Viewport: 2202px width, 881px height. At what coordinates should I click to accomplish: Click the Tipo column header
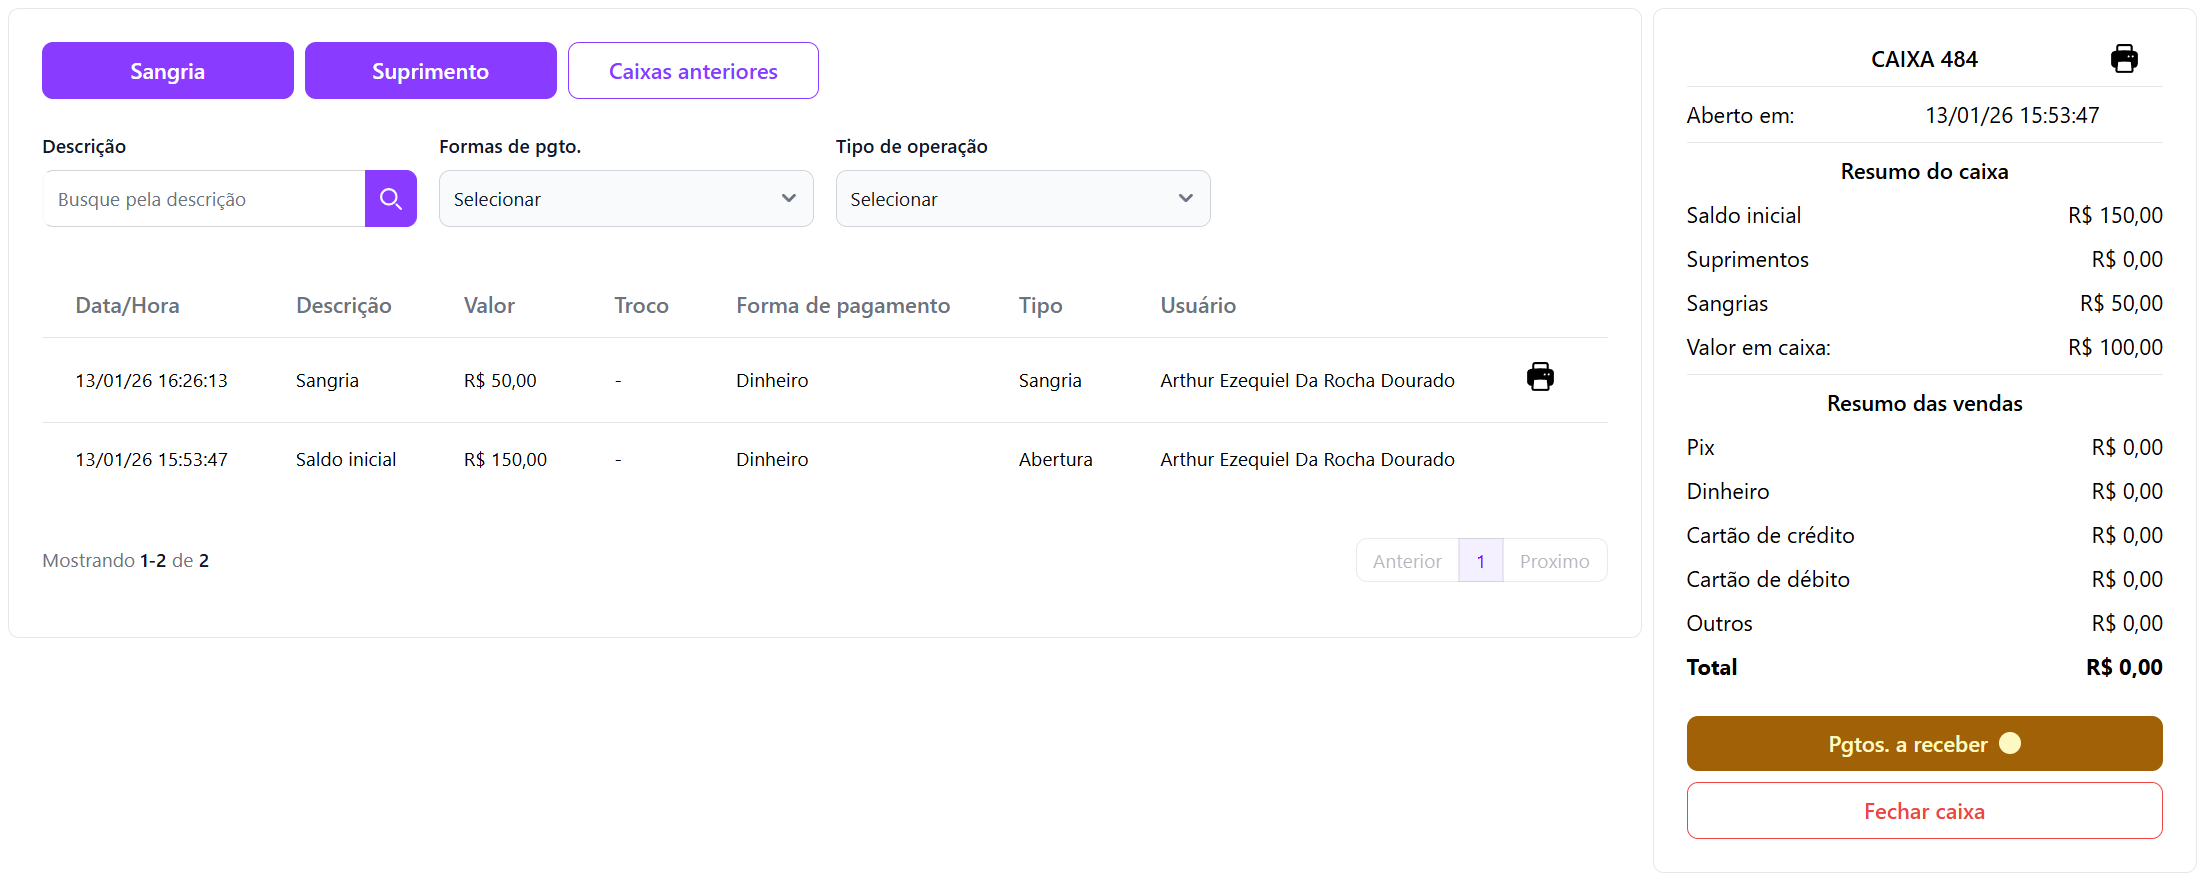(x=1040, y=306)
